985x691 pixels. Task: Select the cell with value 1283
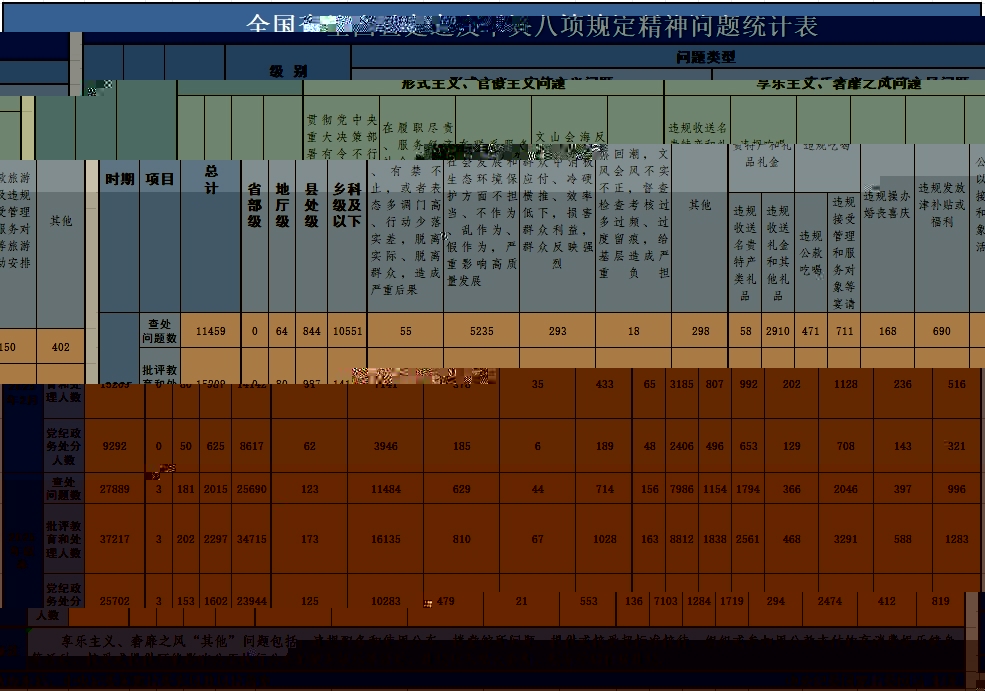coord(957,539)
